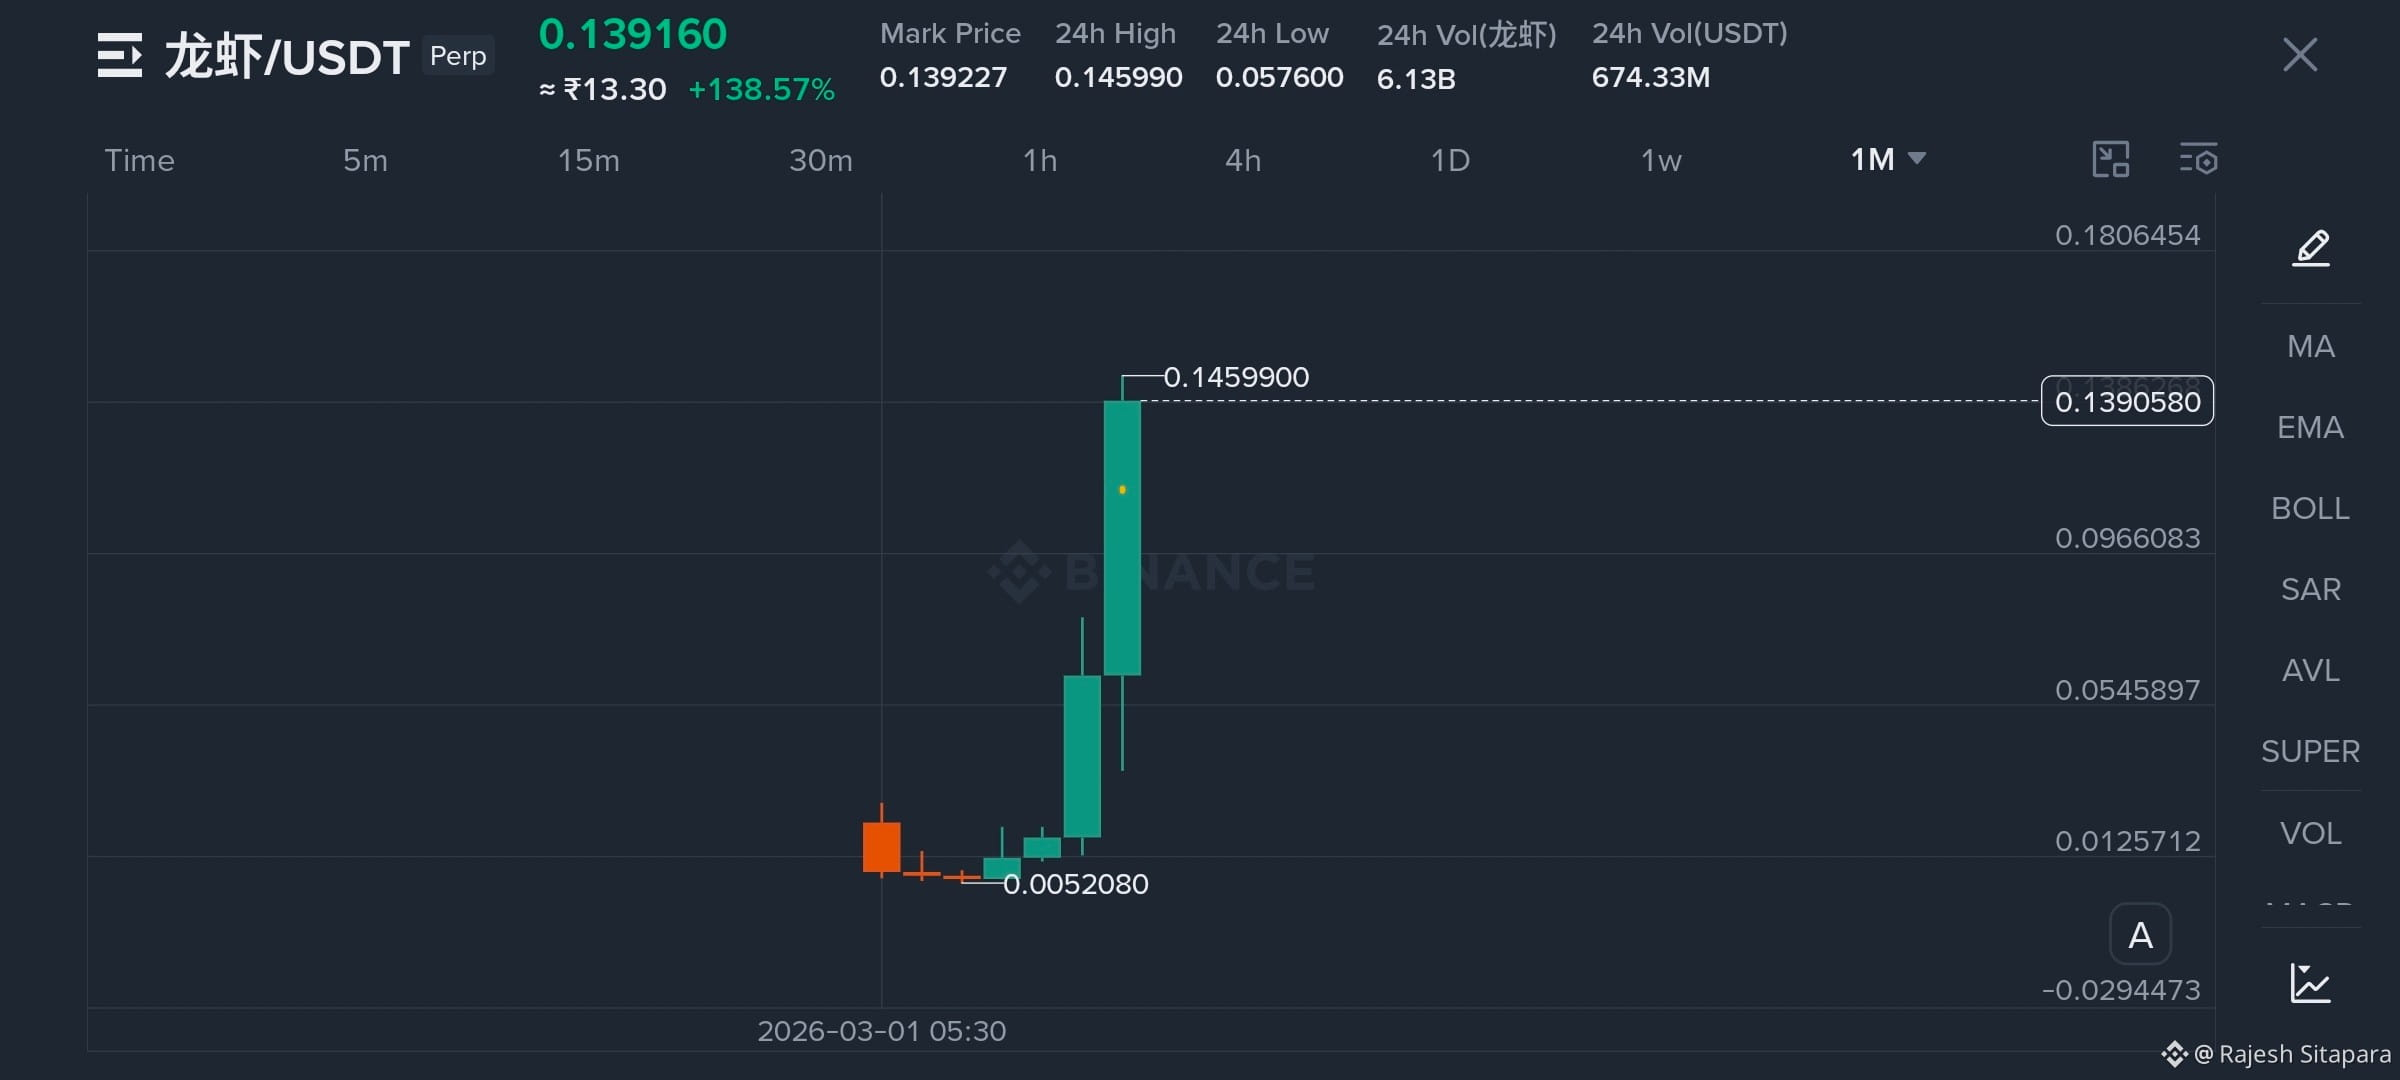Open the trading pair list menu icon
Viewport: 2400px width, 1080px height.
pyautogui.click(x=120, y=55)
